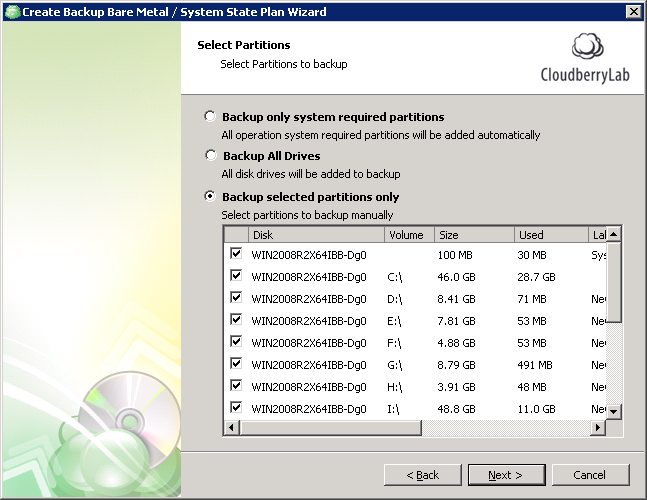Click the Back button
The image size is (647, 500).
coord(423,475)
